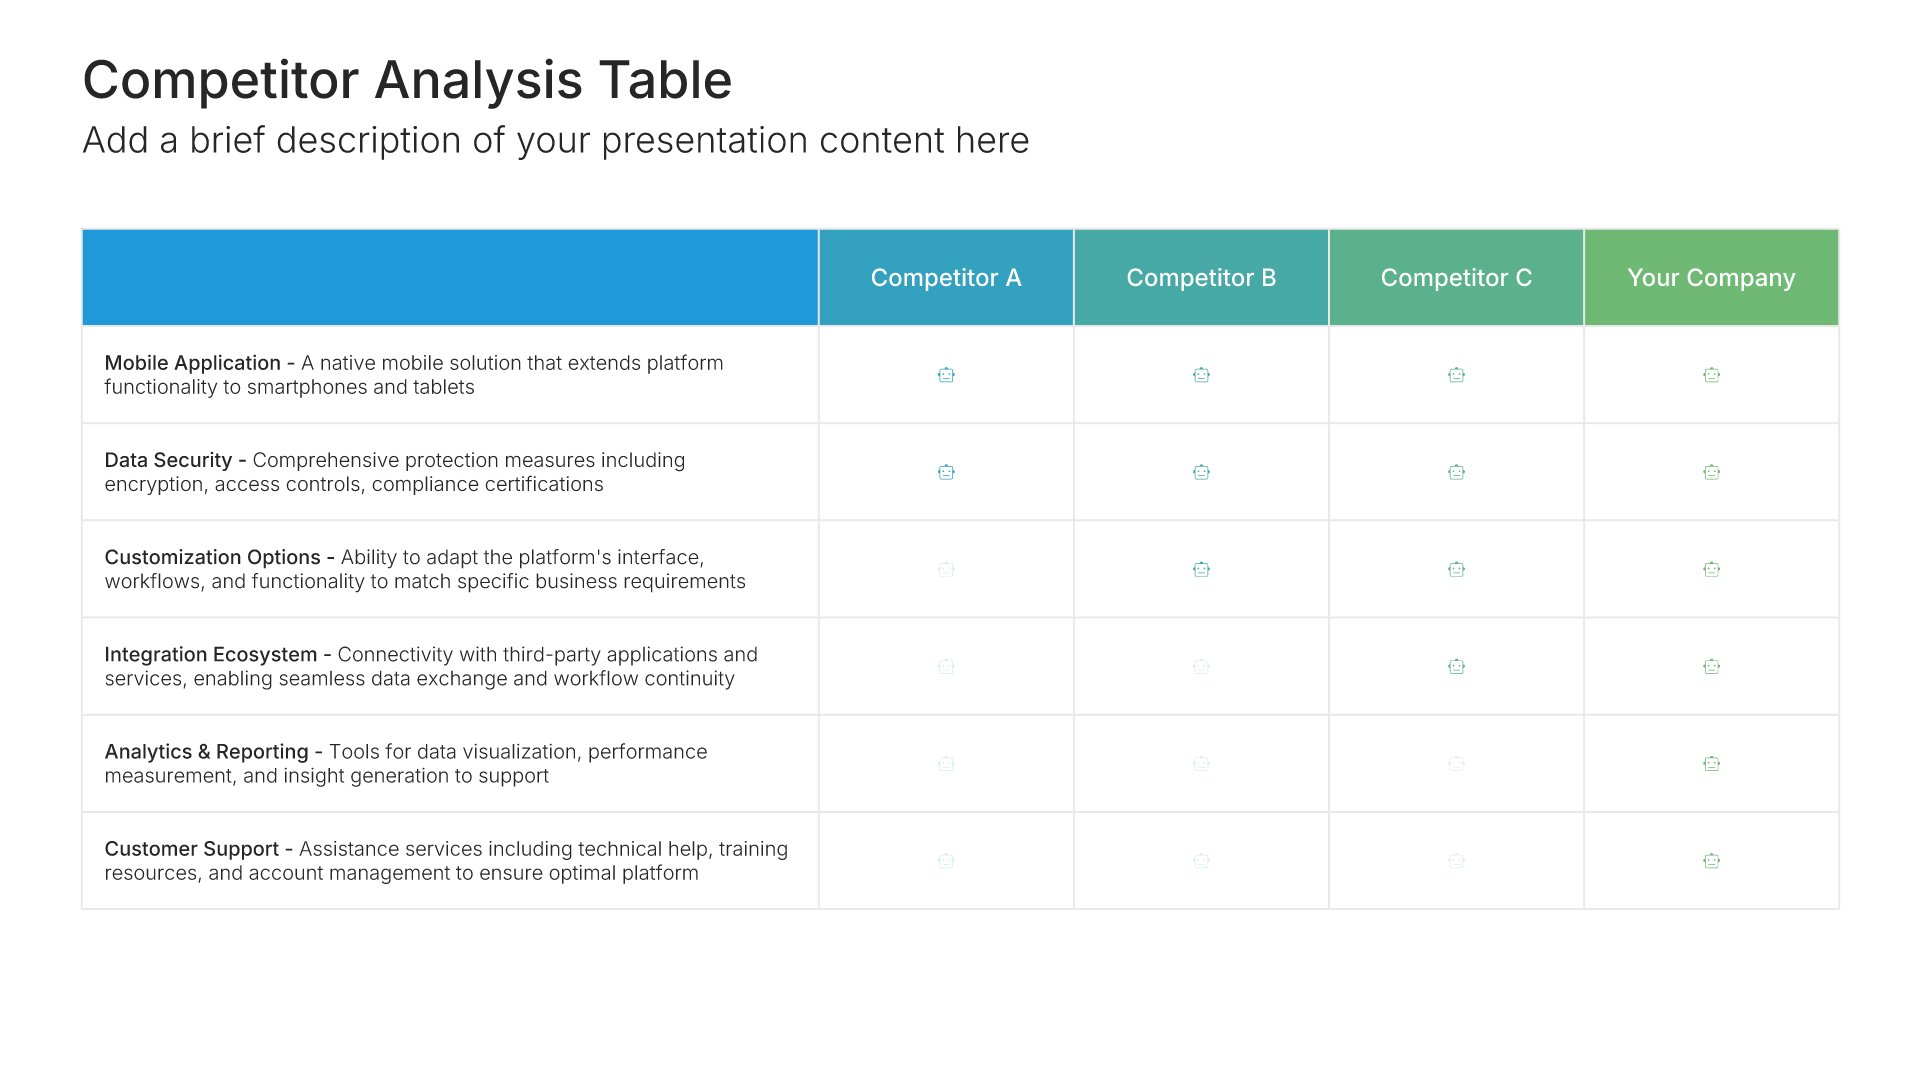Viewport: 1920px width, 1080px height.
Task: Click the Mobile Application description cell
Action: pyautogui.click(x=450, y=375)
